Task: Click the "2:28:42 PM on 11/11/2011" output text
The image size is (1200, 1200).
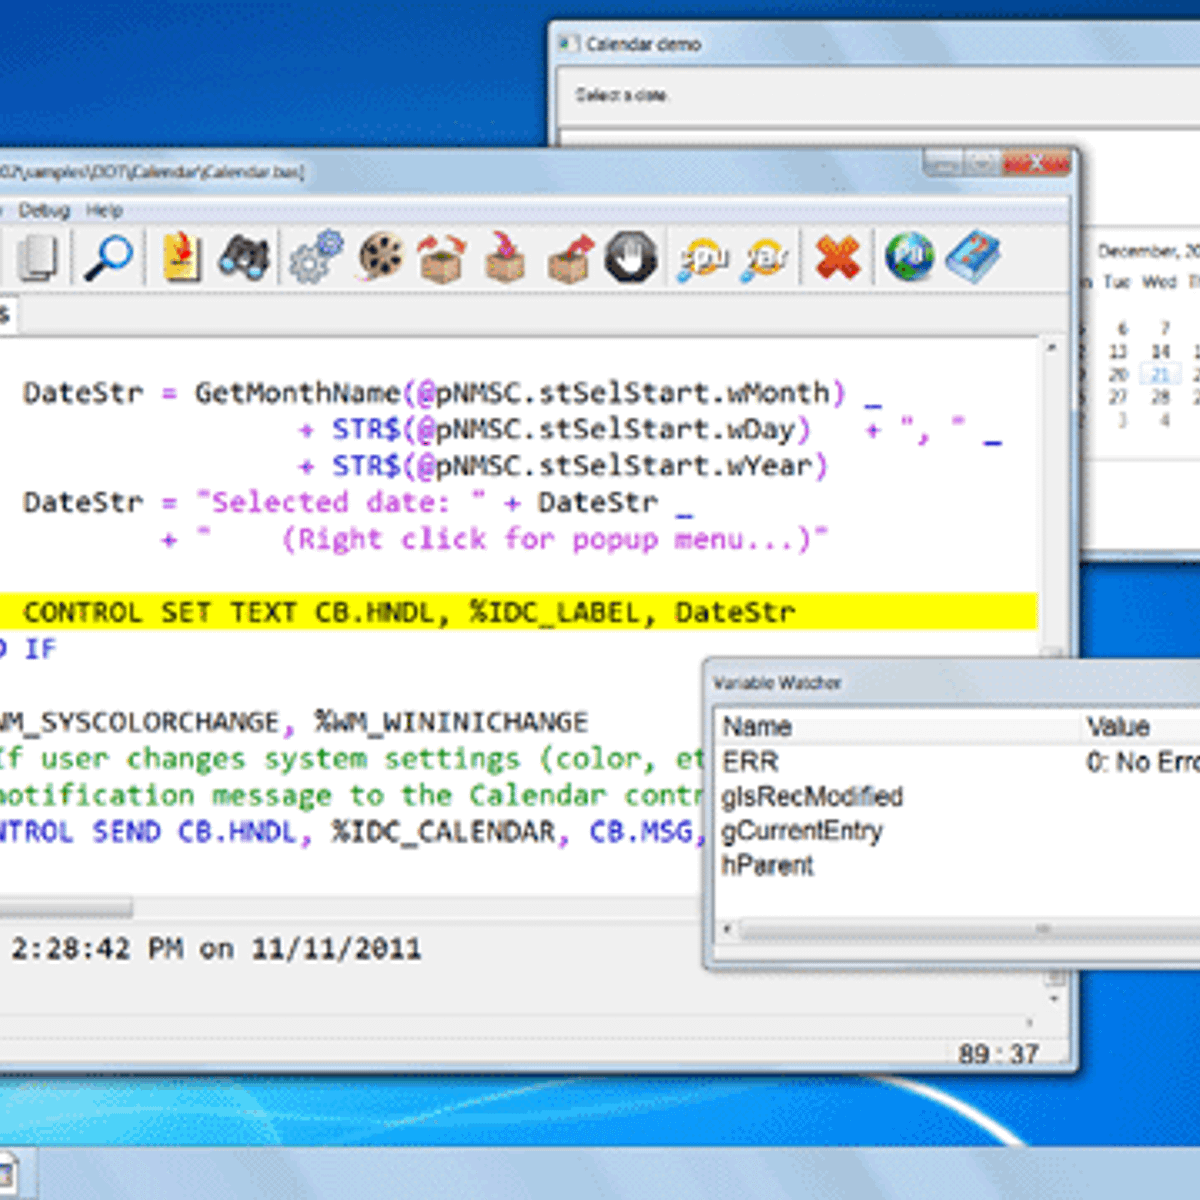Action: tap(216, 948)
